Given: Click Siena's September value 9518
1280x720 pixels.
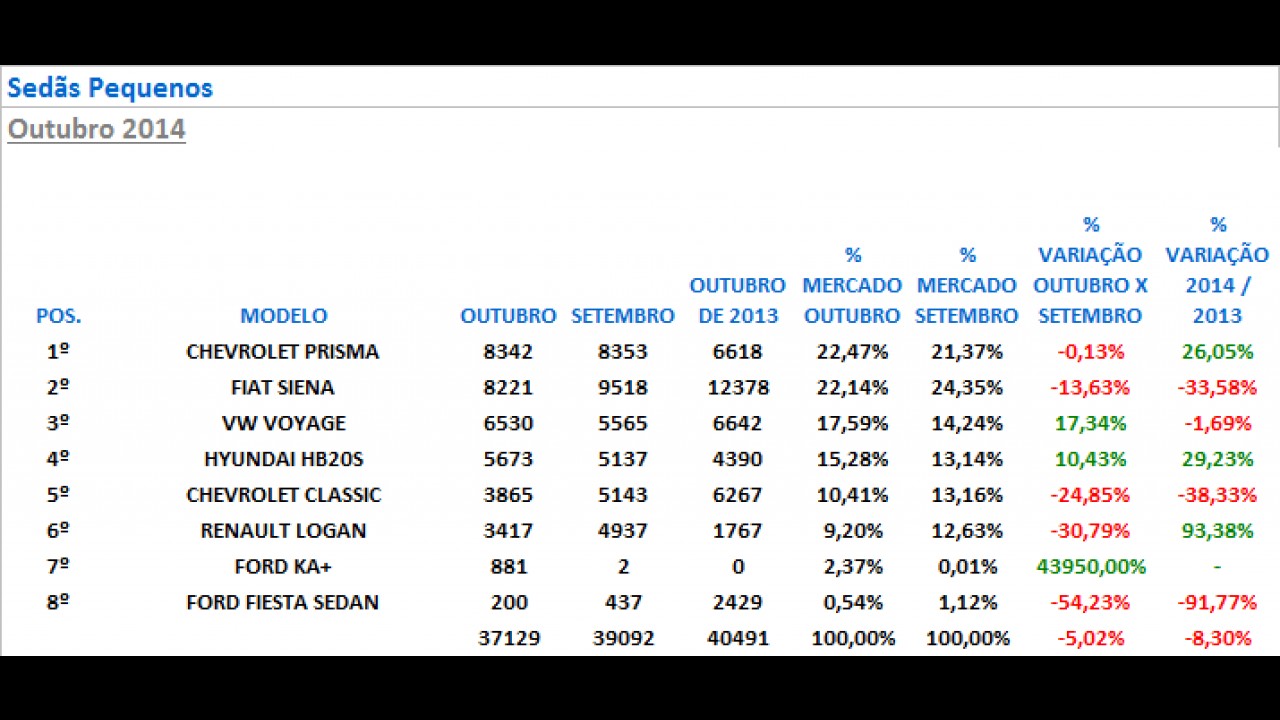Looking at the screenshot, I should 623,388.
